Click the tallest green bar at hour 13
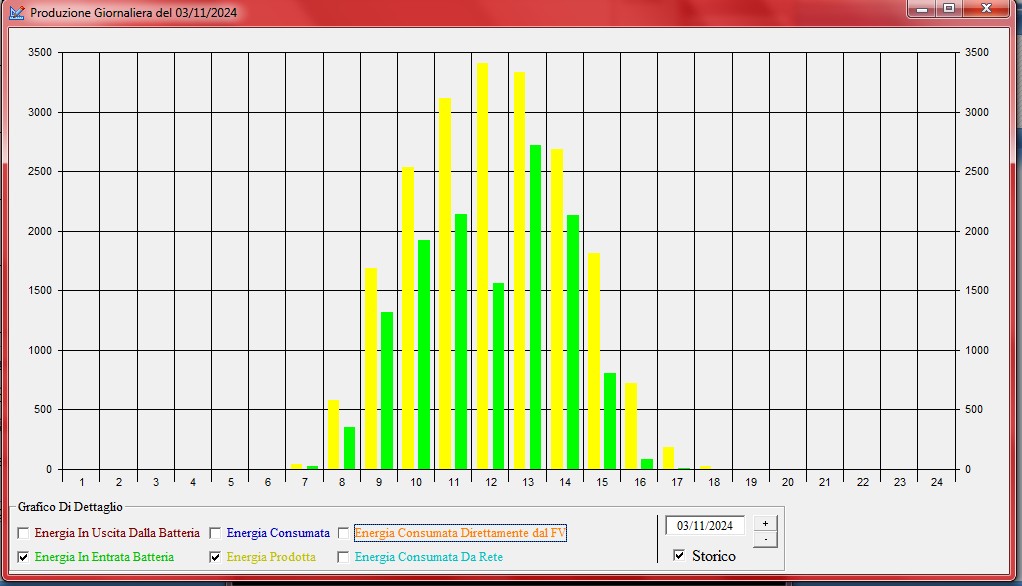This screenshot has width=1022, height=586. (535, 307)
